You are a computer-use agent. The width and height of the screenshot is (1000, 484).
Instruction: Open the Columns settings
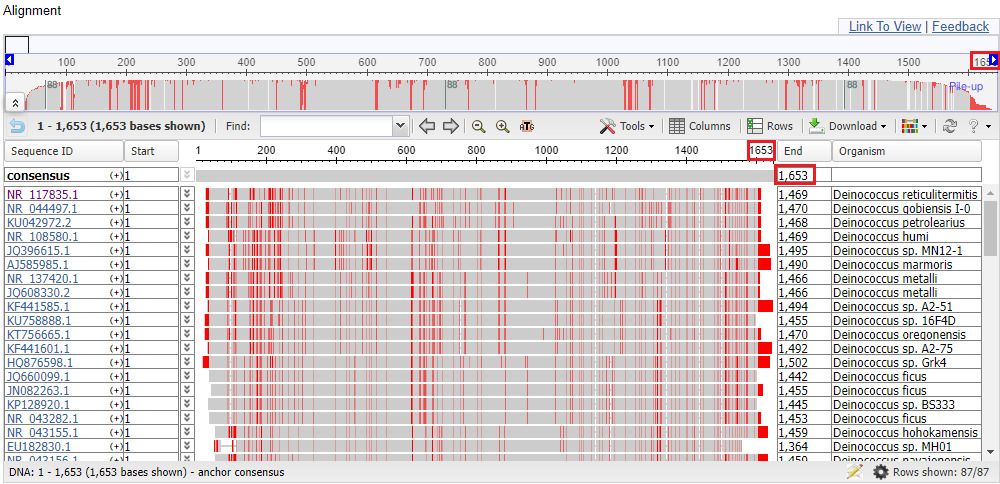[700, 126]
